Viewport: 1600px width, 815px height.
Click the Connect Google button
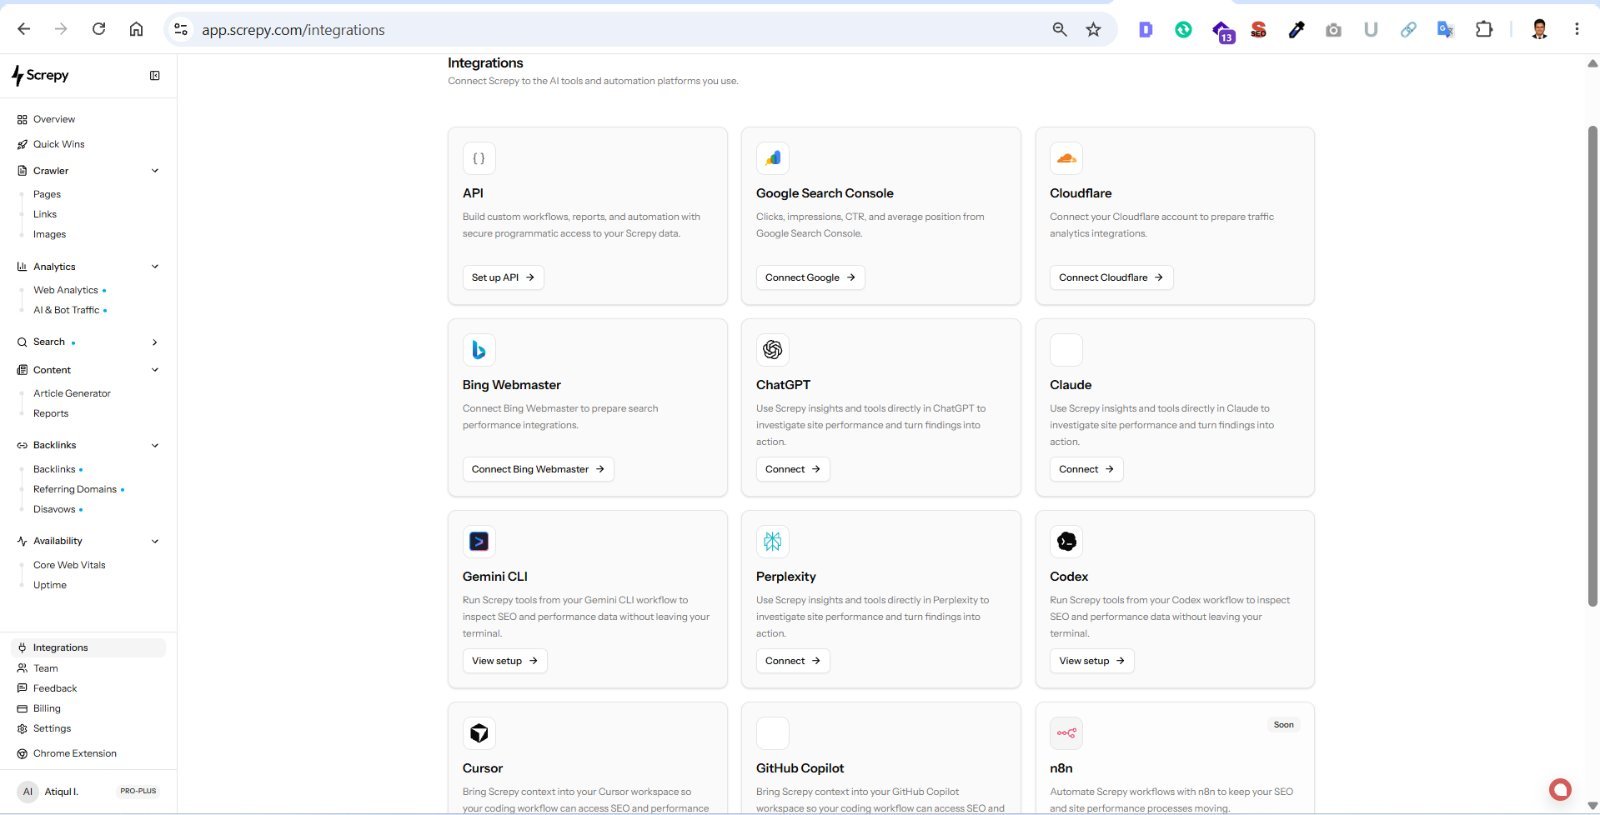coord(810,277)
